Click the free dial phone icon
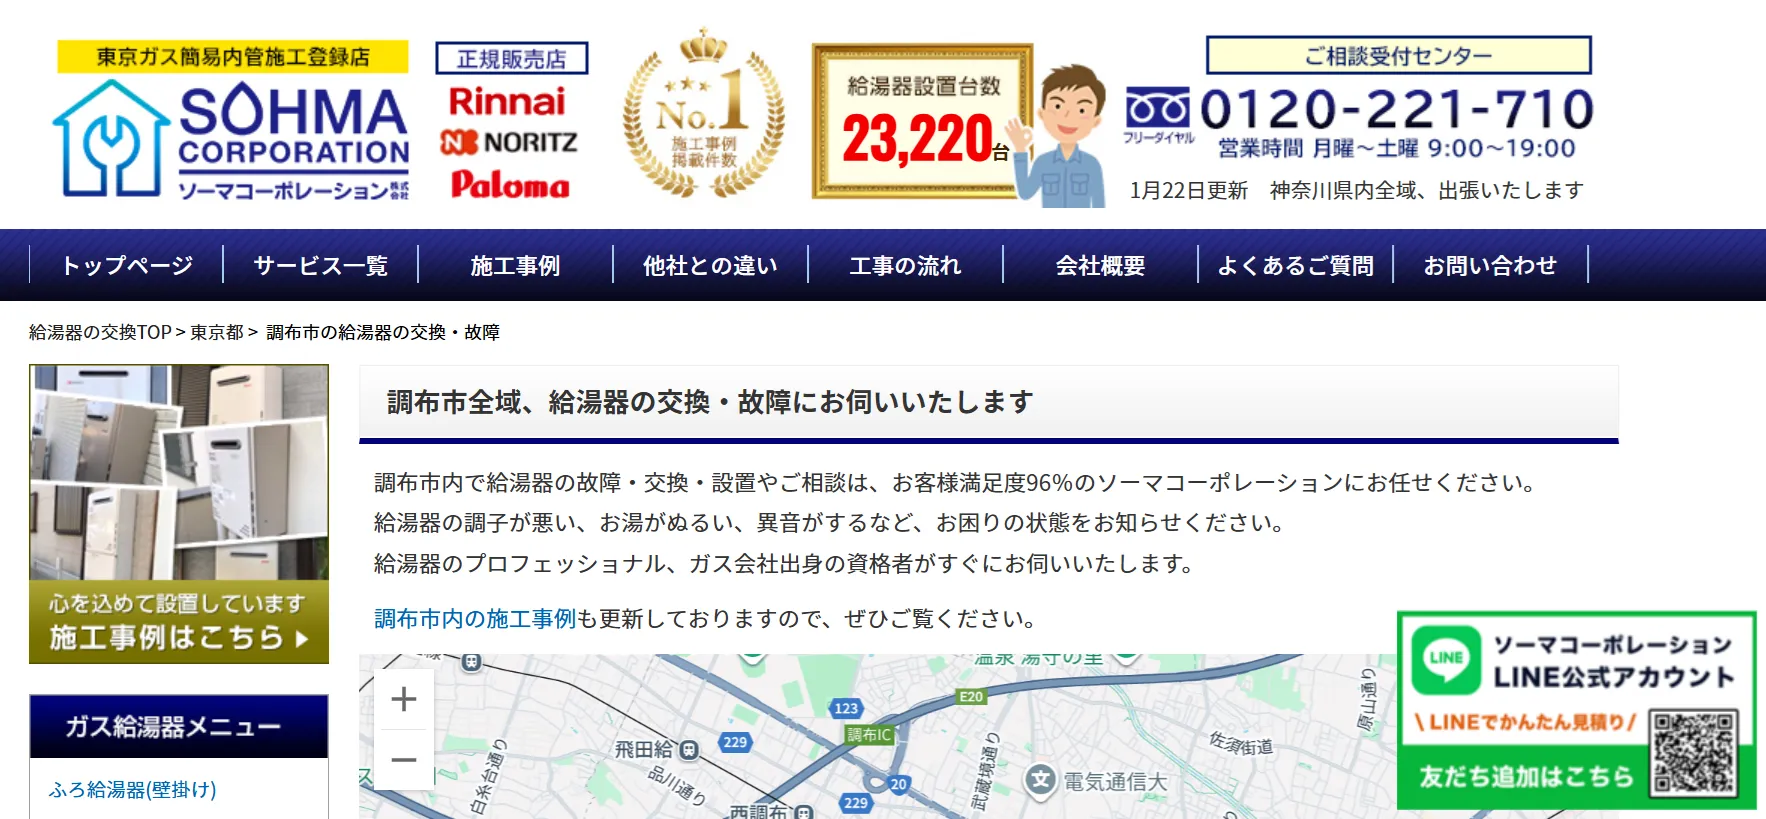Viewport: 1766px width, 819px height. click(x=1157, y=108)
